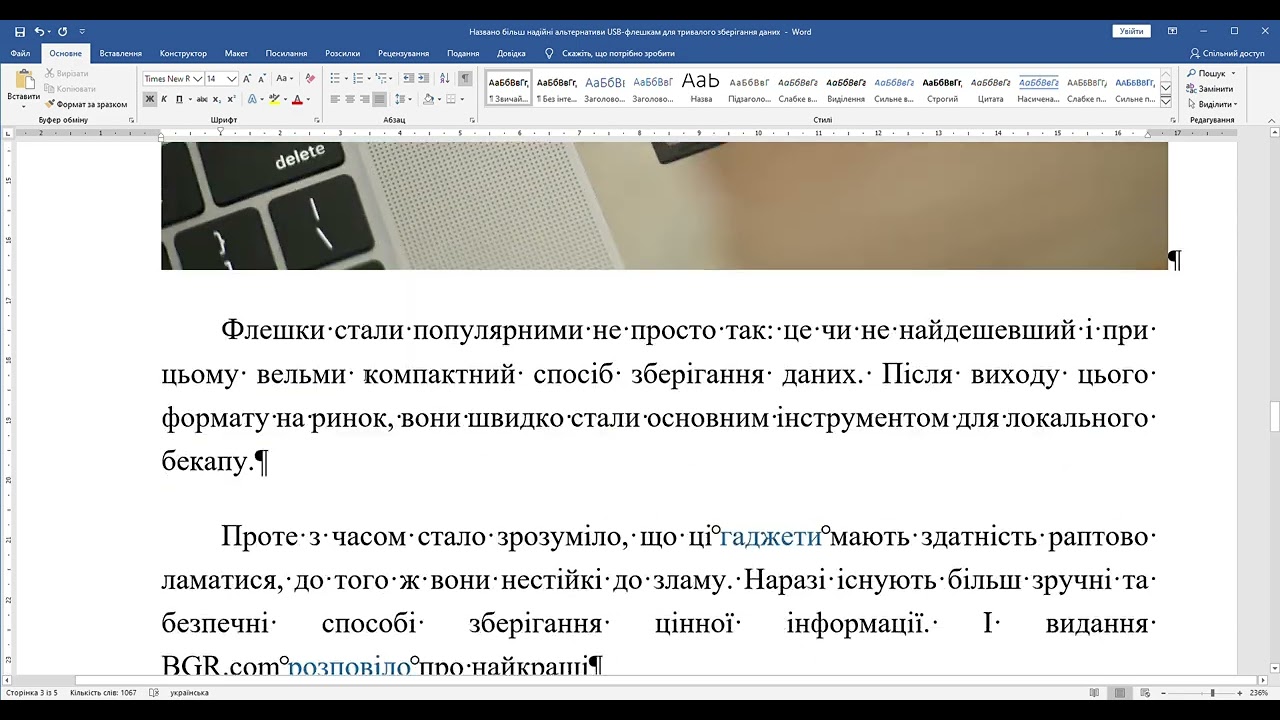Switch to read mode view icon
Screen dimensions: 1280x720
[1095, 693]
